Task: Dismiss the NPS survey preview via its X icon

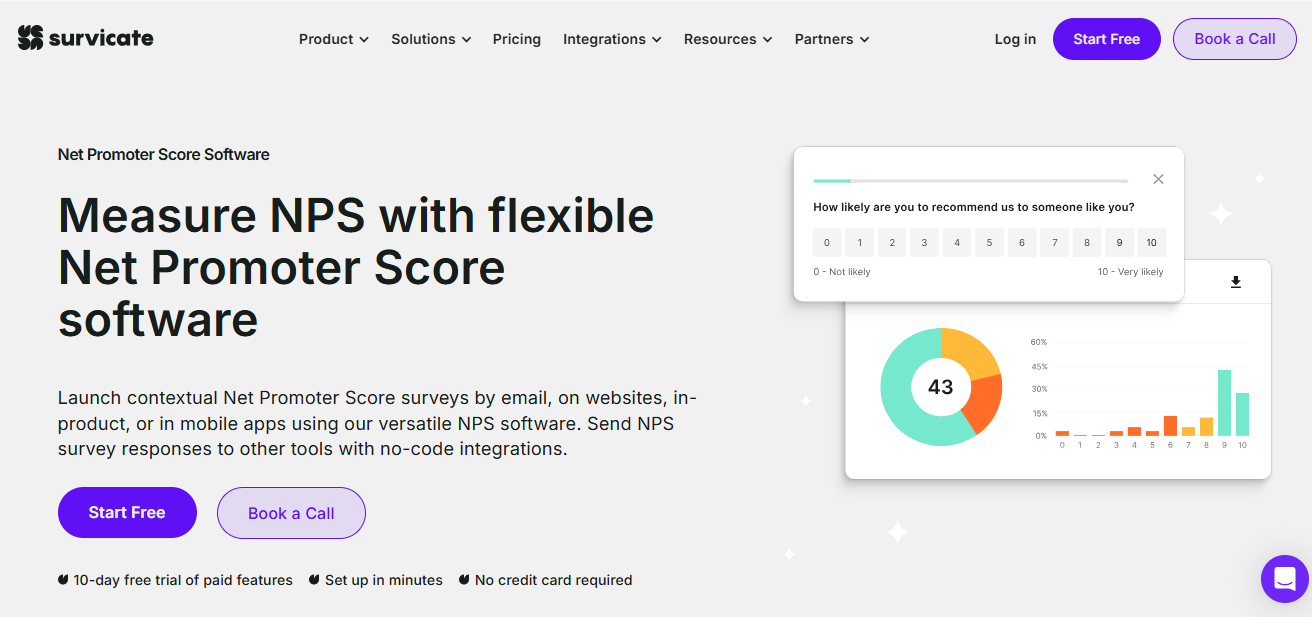Action: (1158, 179)
